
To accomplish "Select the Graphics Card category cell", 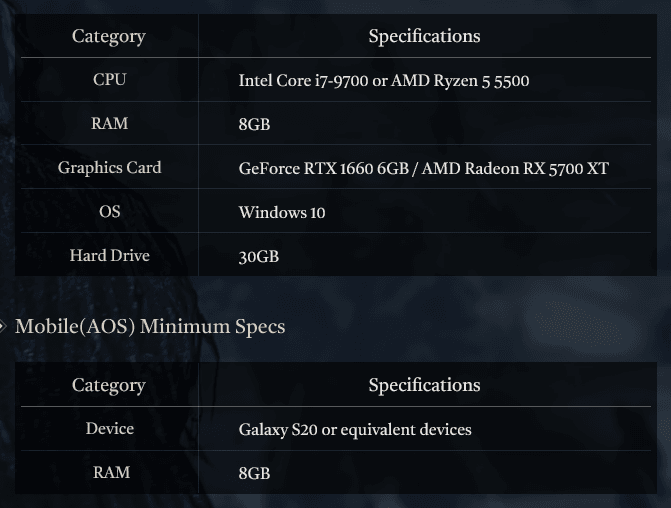I will [x=109, y=168].
